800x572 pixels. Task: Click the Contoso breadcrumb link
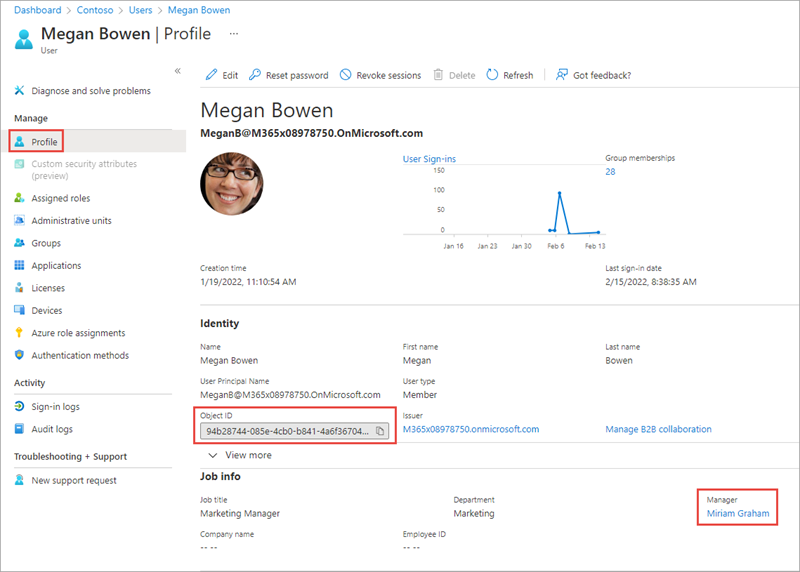95,10
